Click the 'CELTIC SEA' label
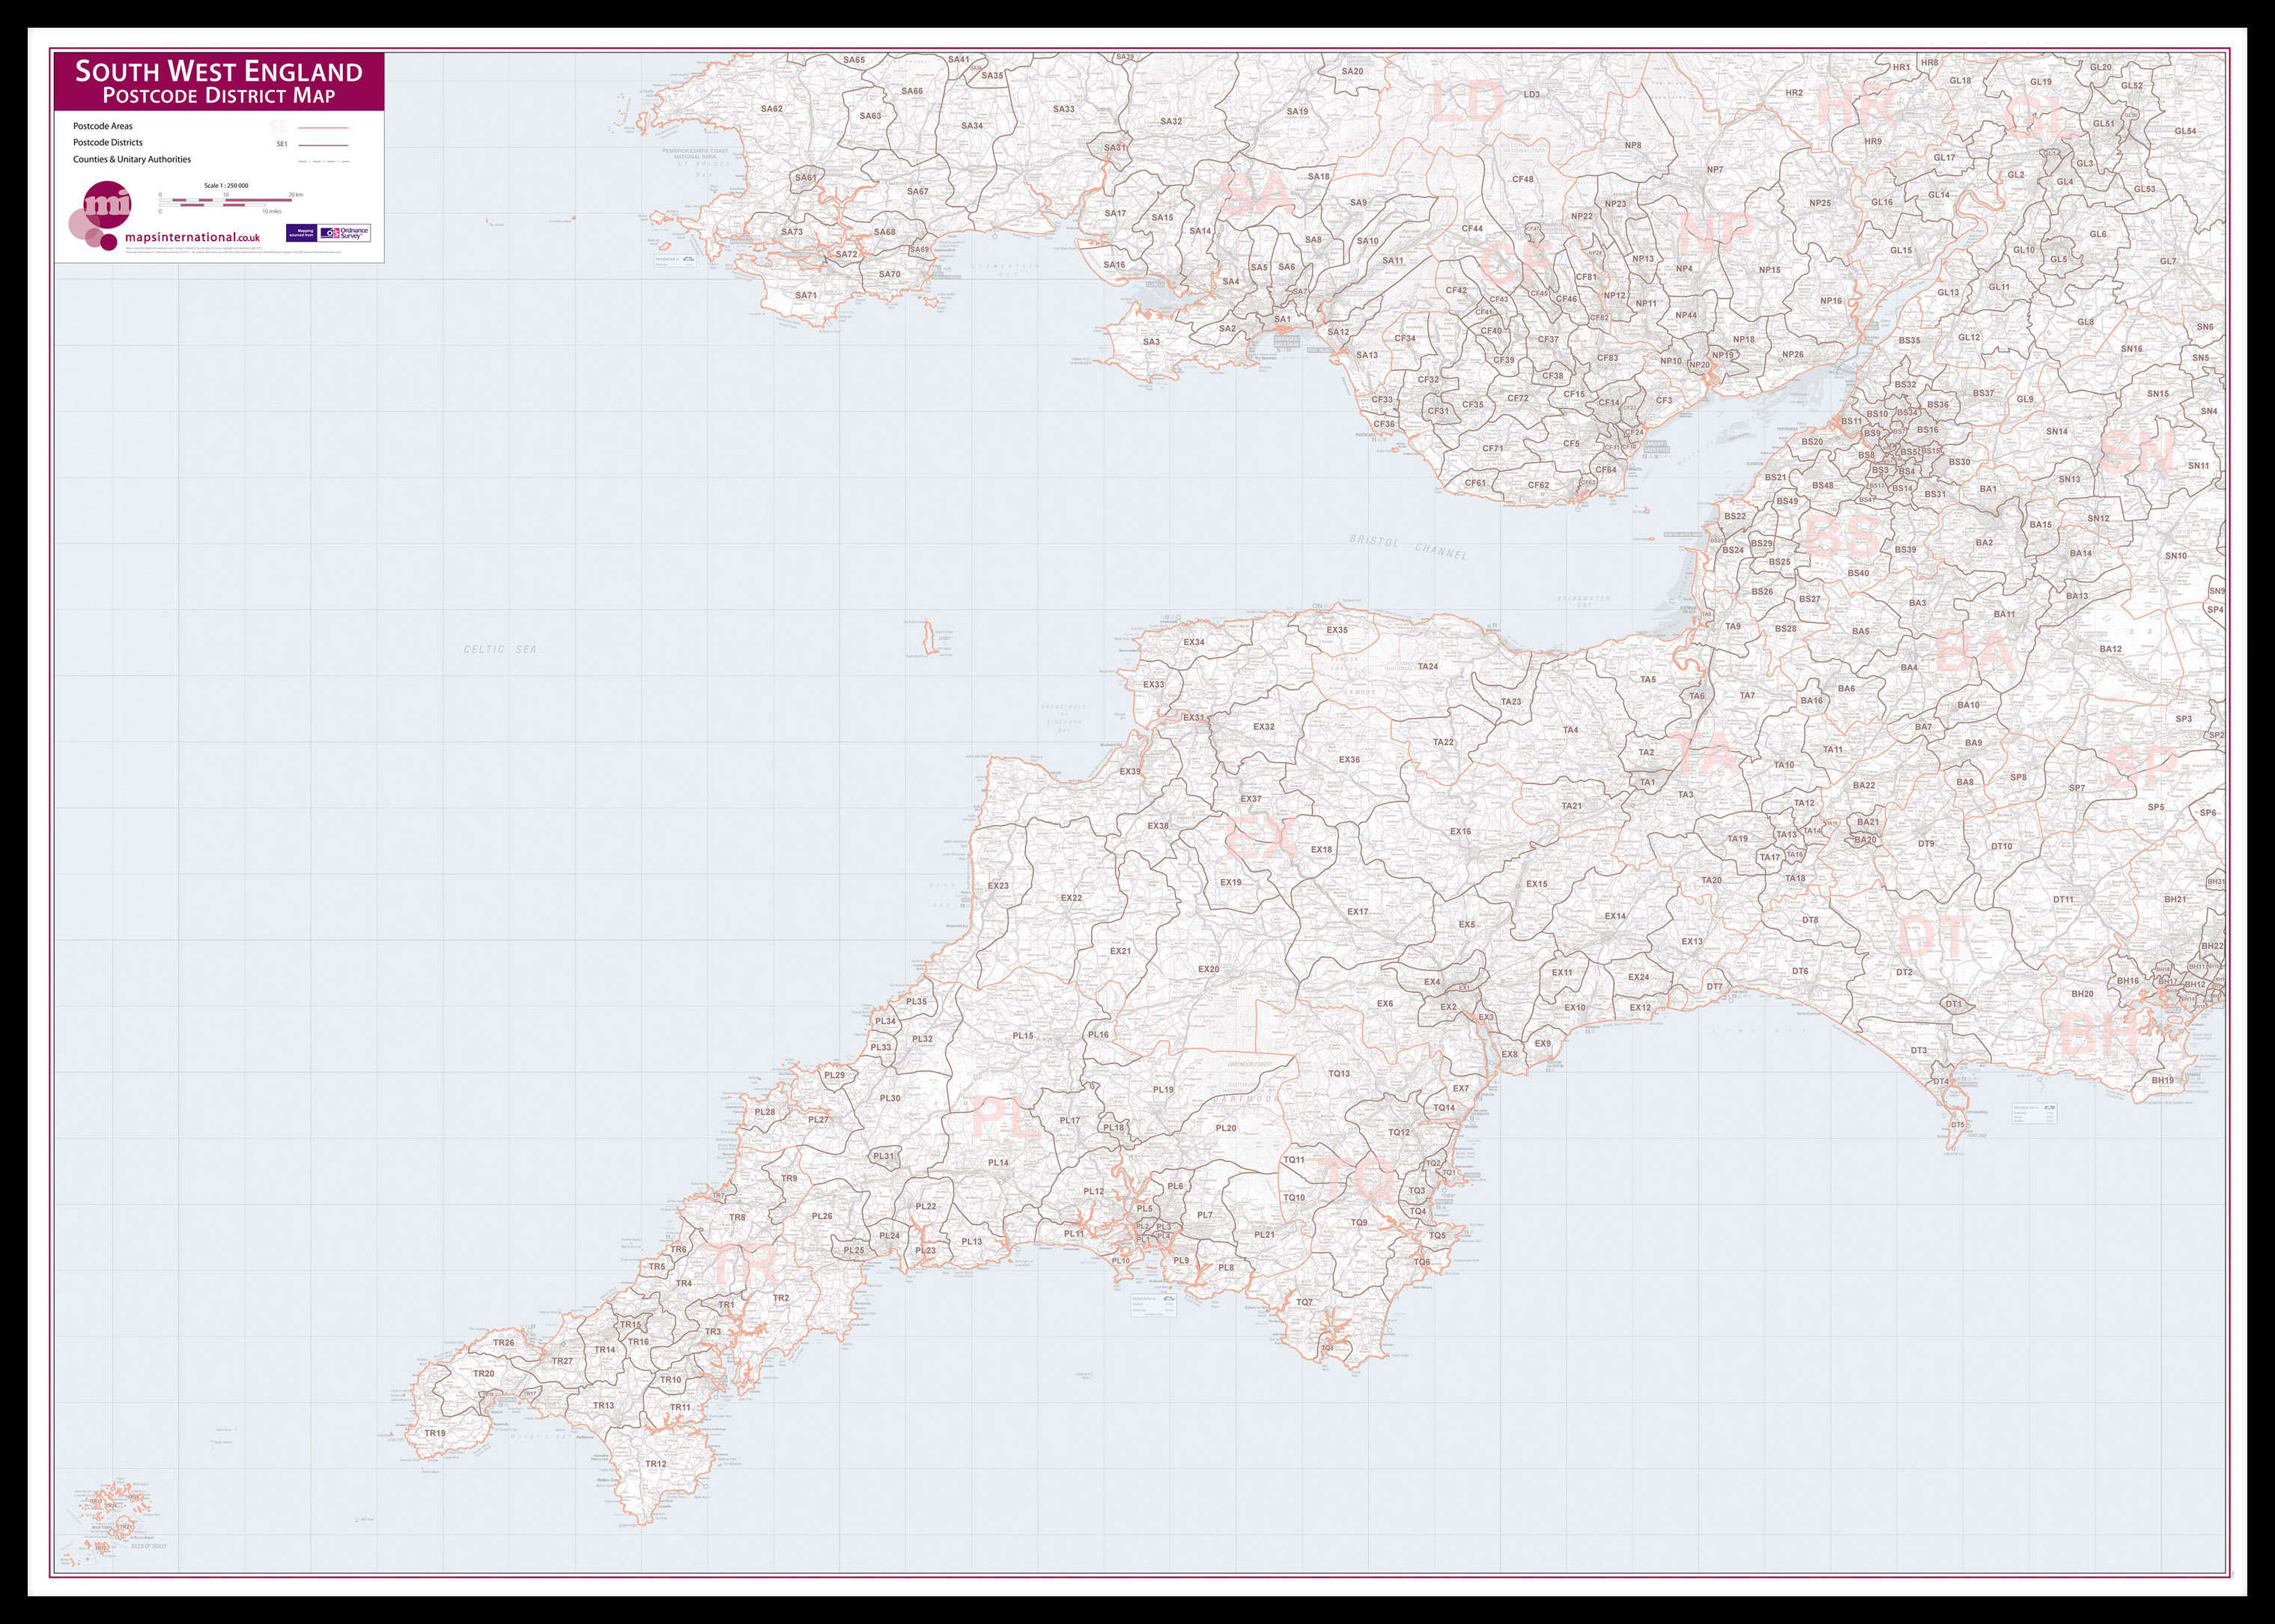Screen dimensions: 2275x1624 coord(500,649)
